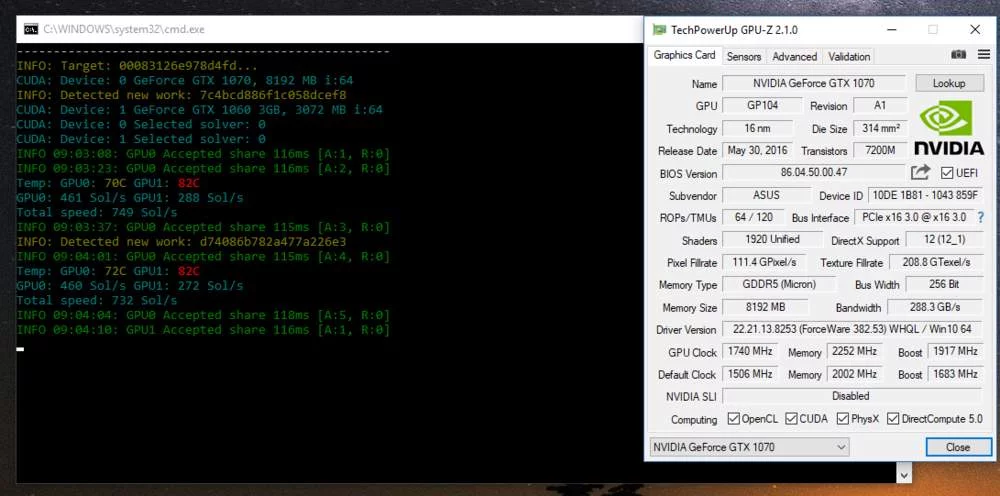Click the Default Clock field 1506 MHz
Image resolution: width=1000 pixels, height=496 pixels.
pyautogui.click(x=750, y=374)
